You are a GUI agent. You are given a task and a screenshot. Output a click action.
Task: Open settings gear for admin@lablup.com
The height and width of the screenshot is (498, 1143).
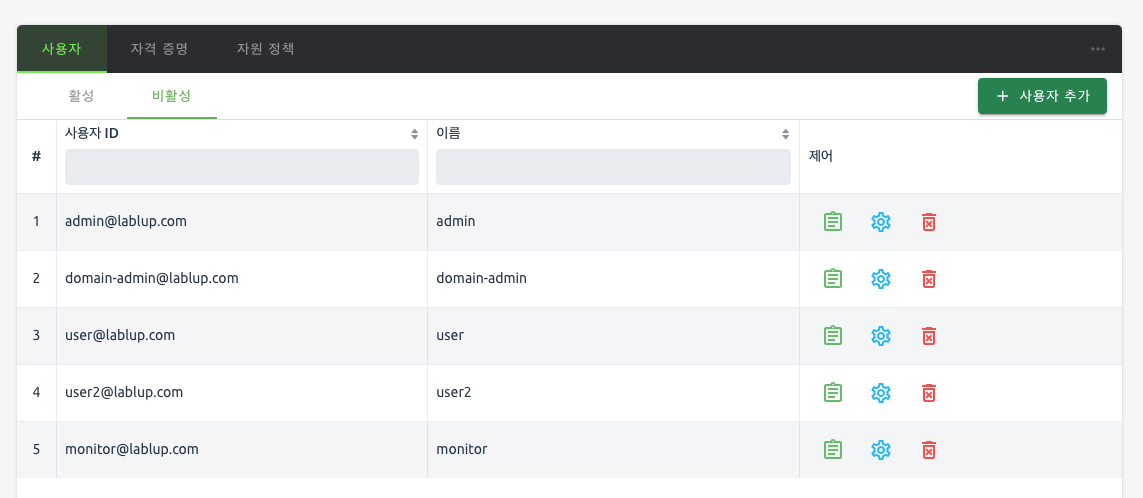881,222
